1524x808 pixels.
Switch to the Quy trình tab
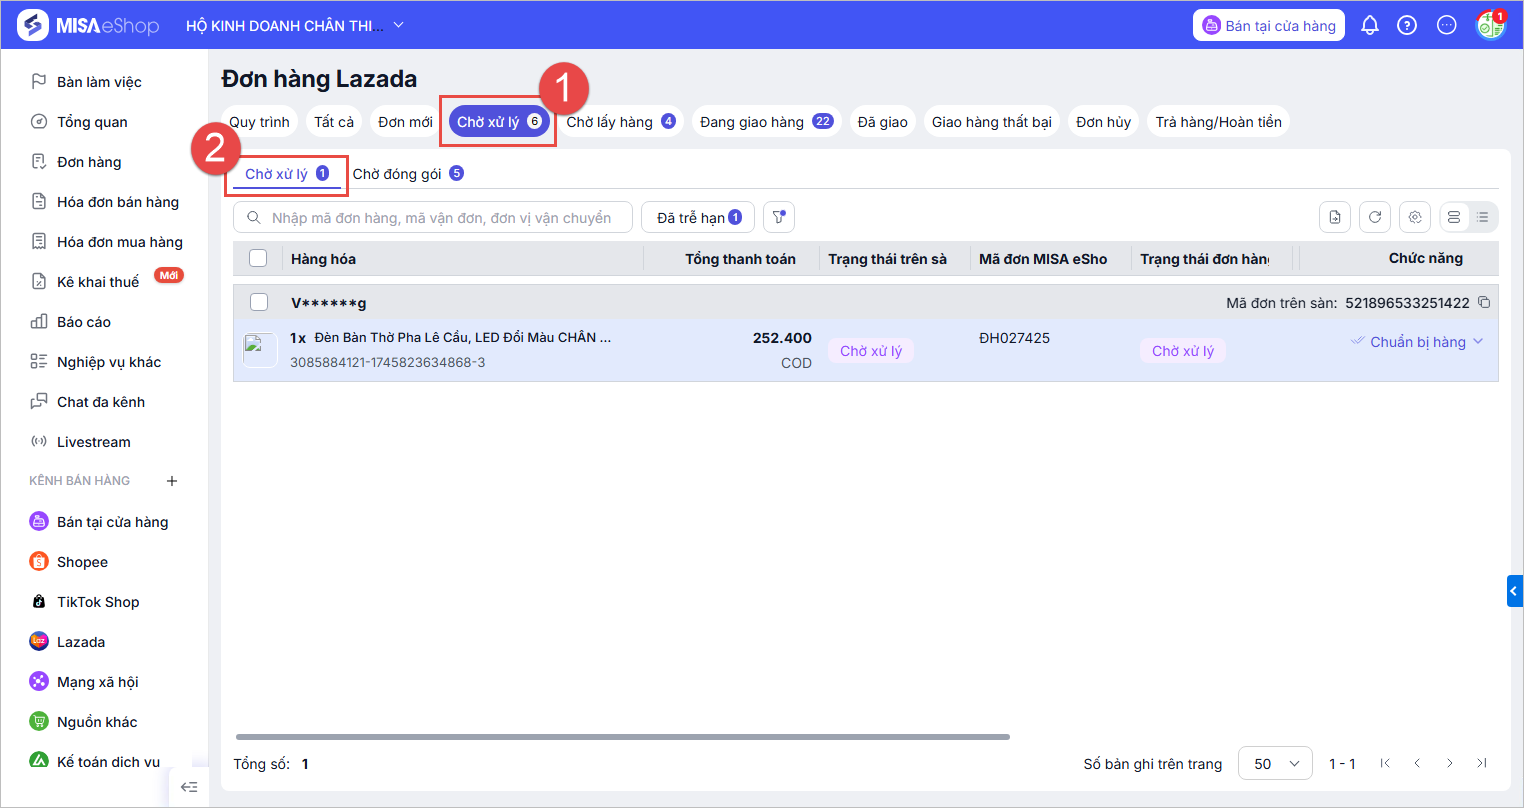click(x=259, y=122)
